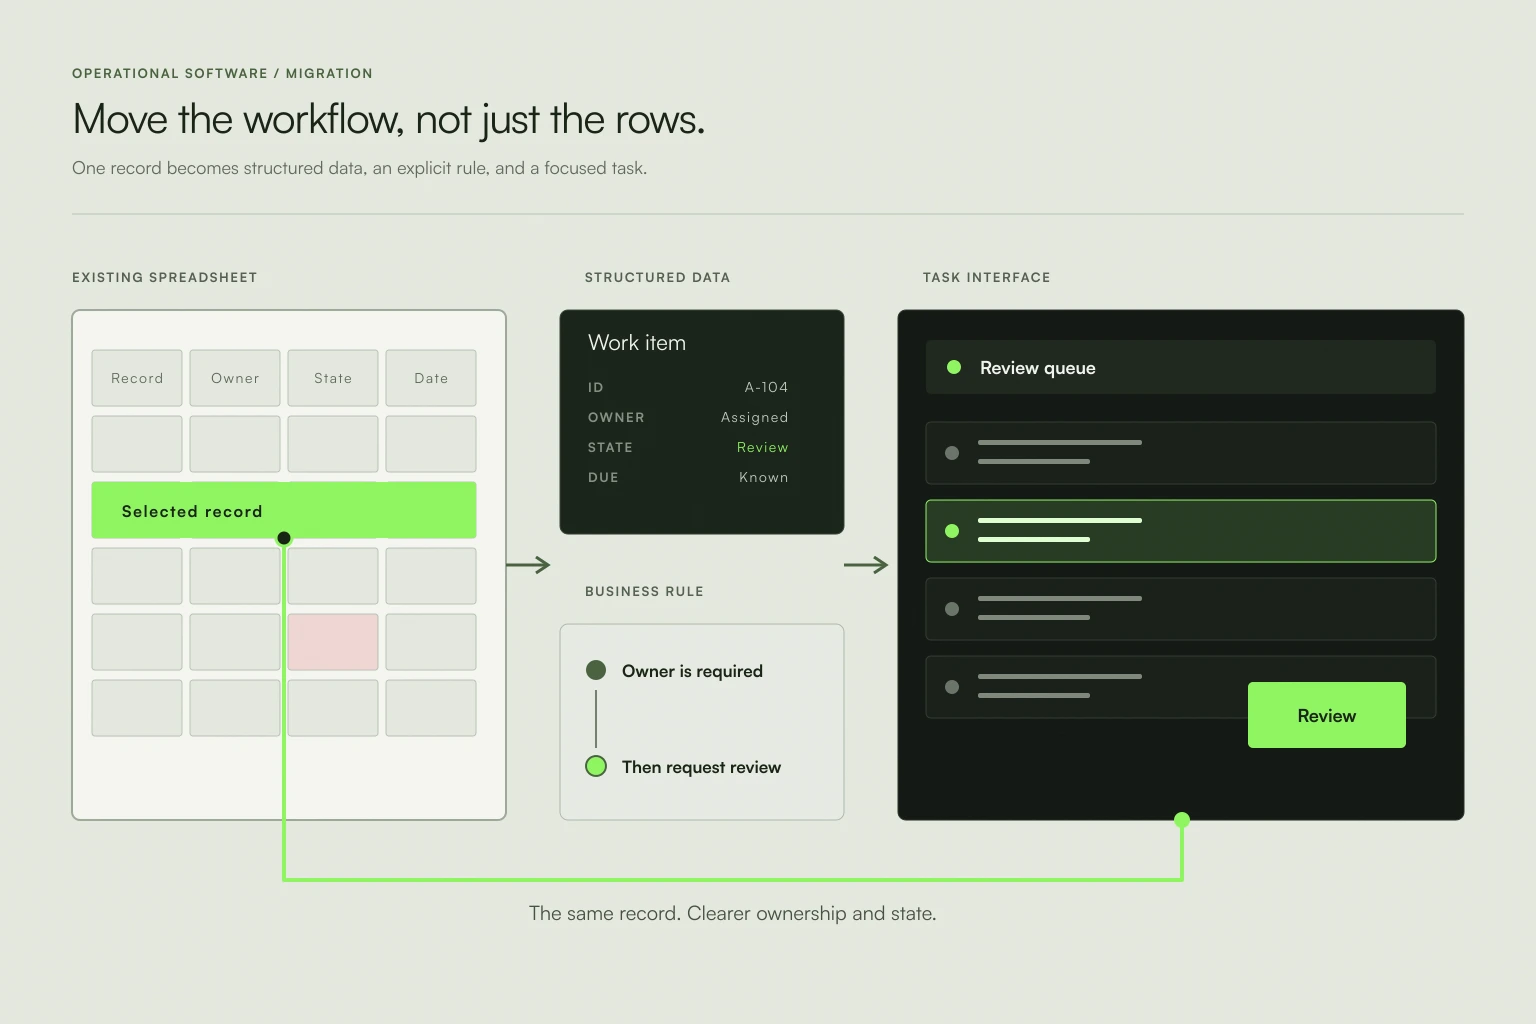Click the "Date" column header cell
The width and height of the screenshot is (1536, 1024).
coord(431,378)
